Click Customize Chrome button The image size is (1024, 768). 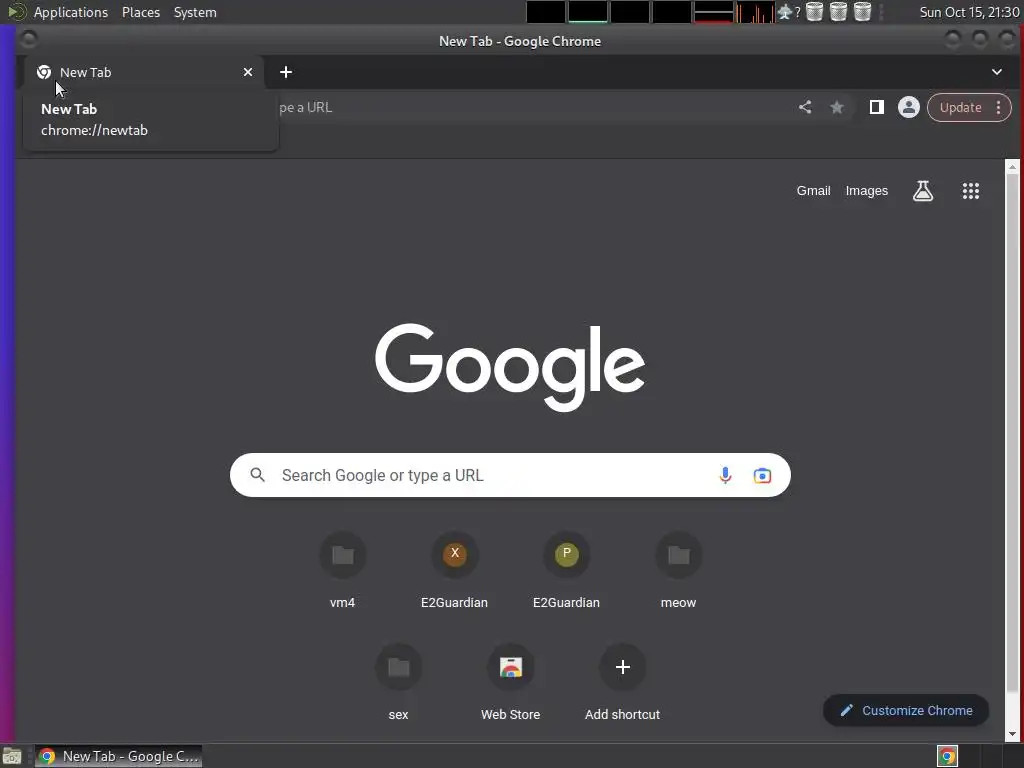(906, 711)
